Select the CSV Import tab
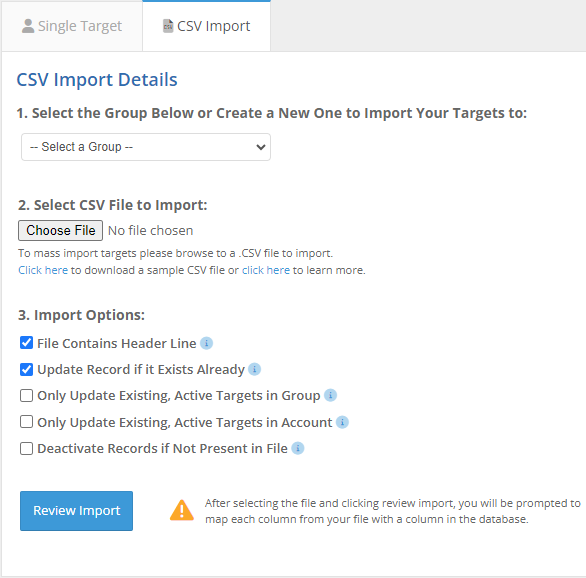 click(206, 26)
